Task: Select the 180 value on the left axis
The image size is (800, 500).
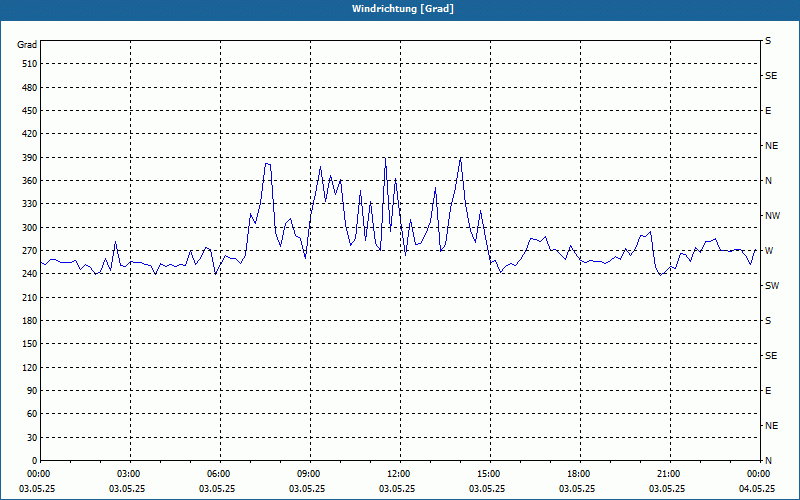Action: click(x=30, y=321)
